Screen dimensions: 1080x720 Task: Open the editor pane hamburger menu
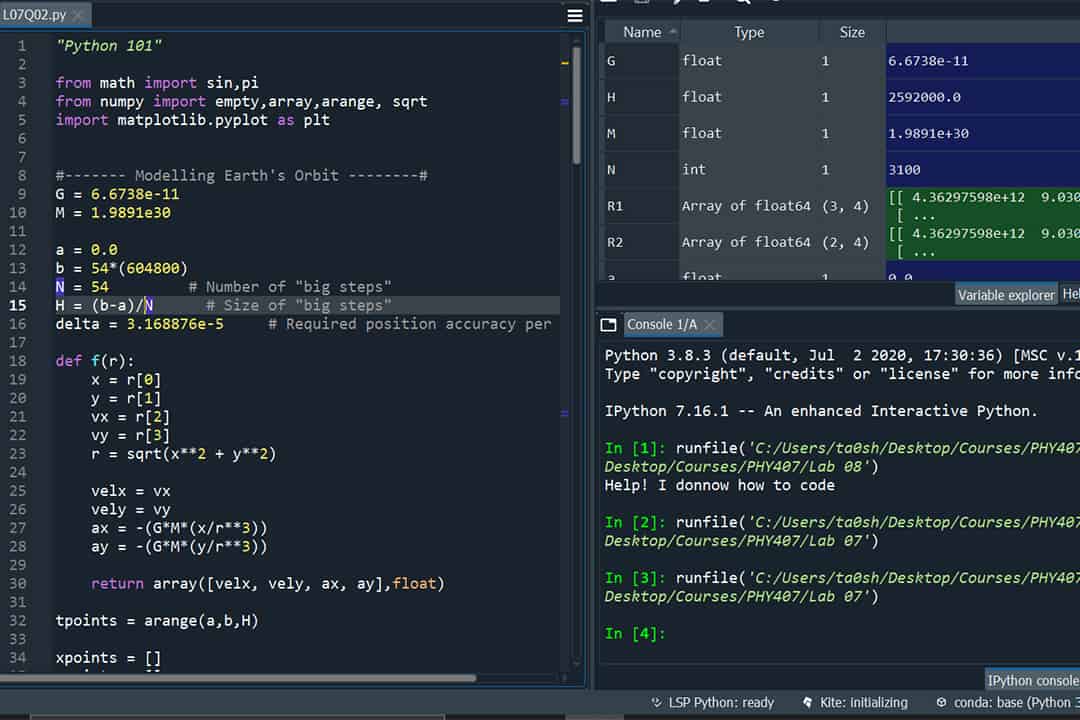click(575, 15)
